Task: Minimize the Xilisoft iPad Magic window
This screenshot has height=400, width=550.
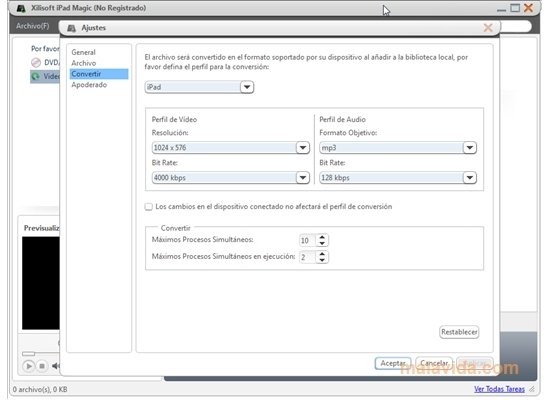Action: coord(502,10)
